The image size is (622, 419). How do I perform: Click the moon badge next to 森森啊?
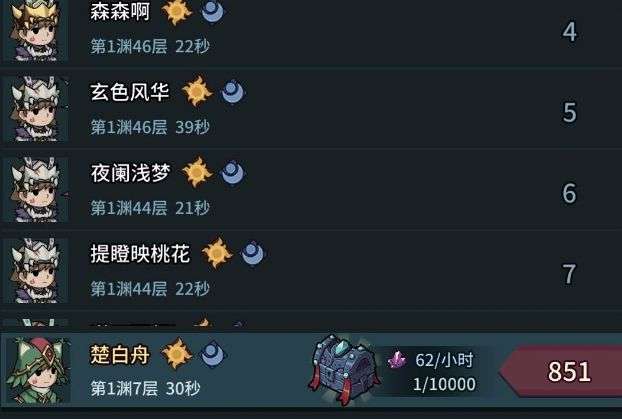[x=212, y=12]
